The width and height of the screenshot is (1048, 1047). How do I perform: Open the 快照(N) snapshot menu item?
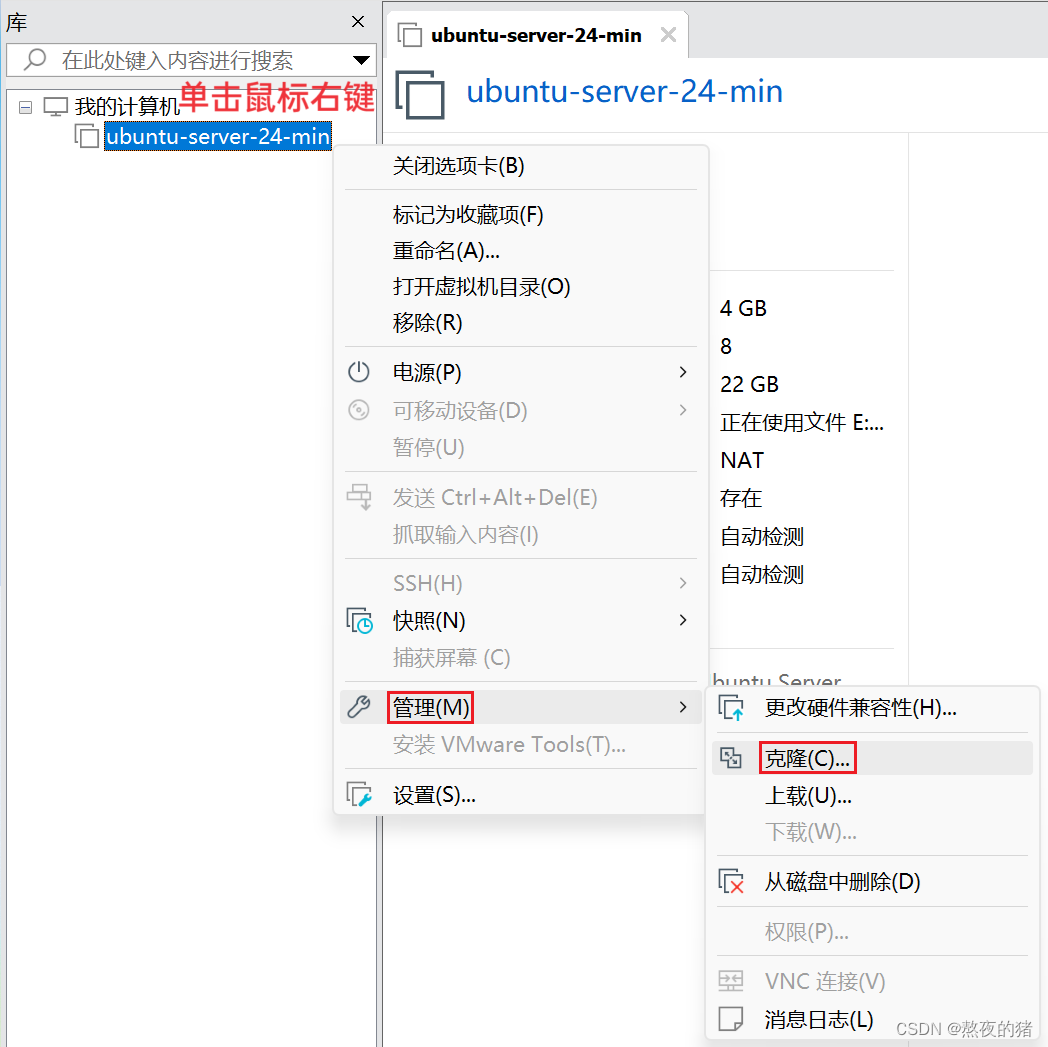coord(521,621)
